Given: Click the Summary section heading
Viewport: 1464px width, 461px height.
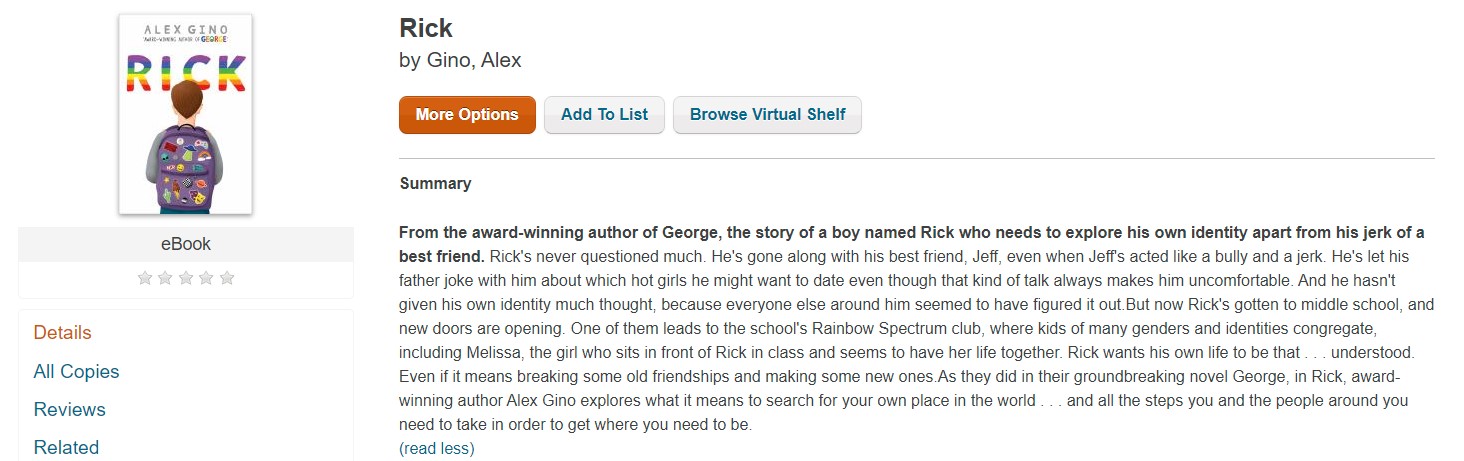Looking at the screenshot, I should pyautogui.click(x=435, y=183).
